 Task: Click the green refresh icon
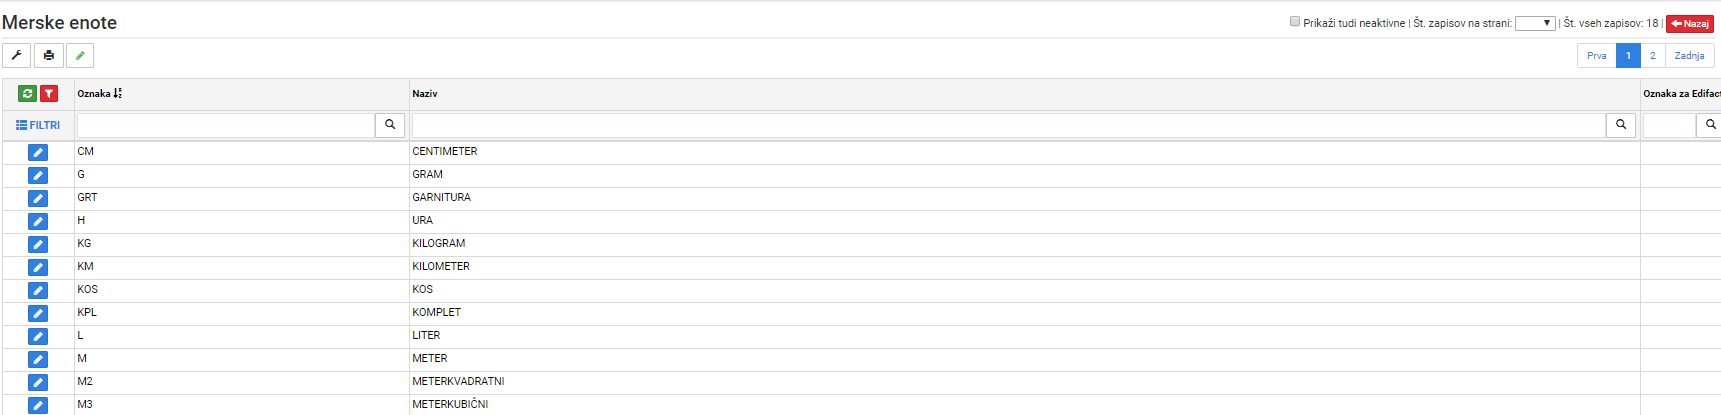coord(27,93)
